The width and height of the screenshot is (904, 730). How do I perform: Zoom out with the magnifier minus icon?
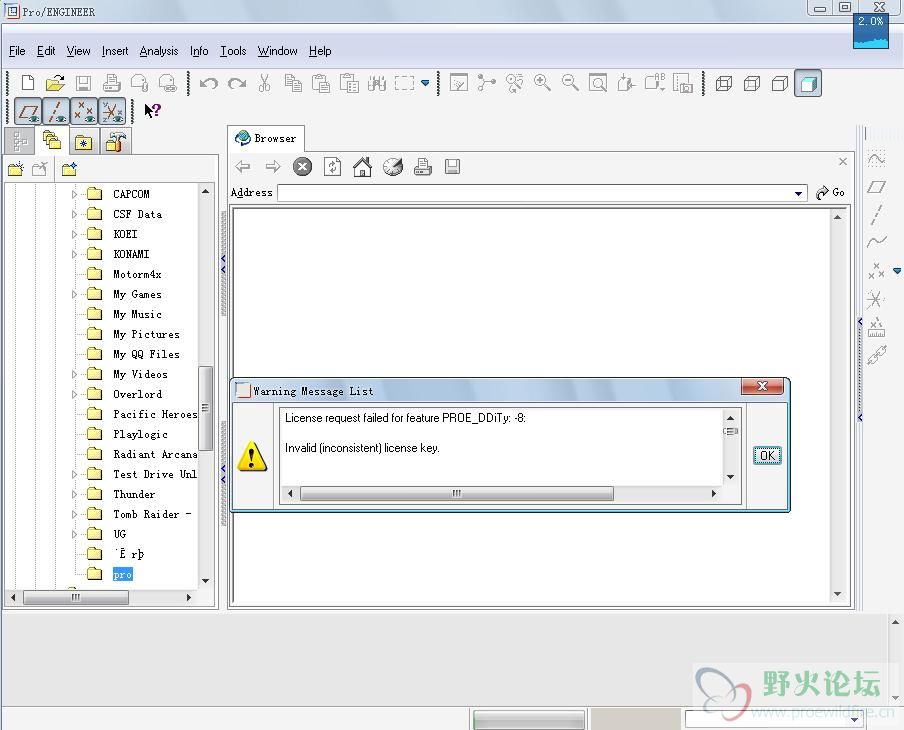coord(570,83)
